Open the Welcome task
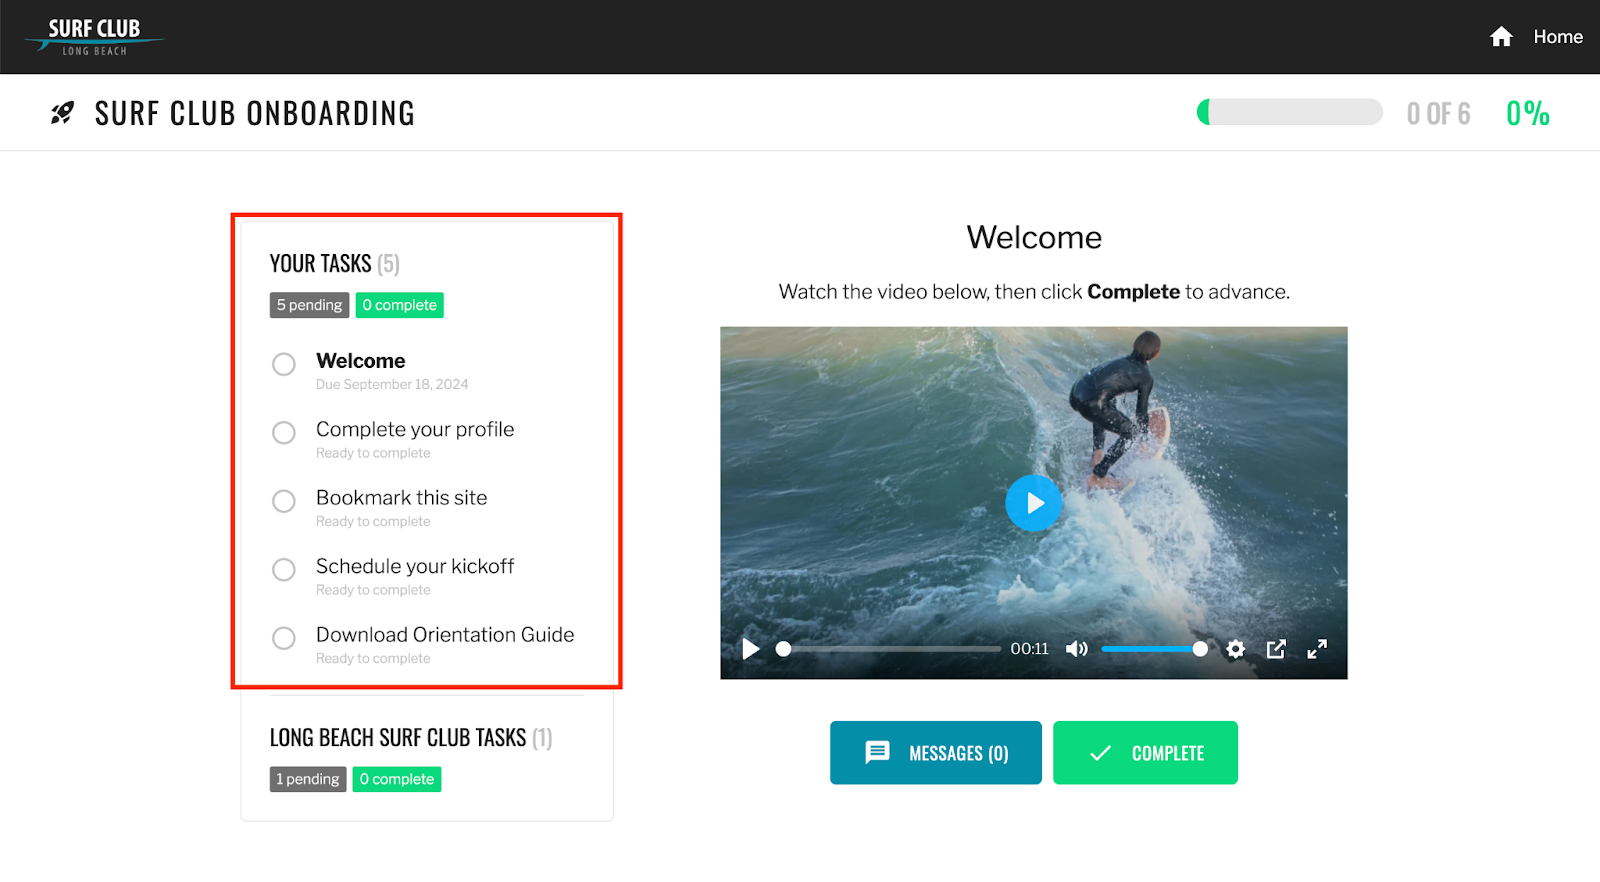 click(361, 361)
